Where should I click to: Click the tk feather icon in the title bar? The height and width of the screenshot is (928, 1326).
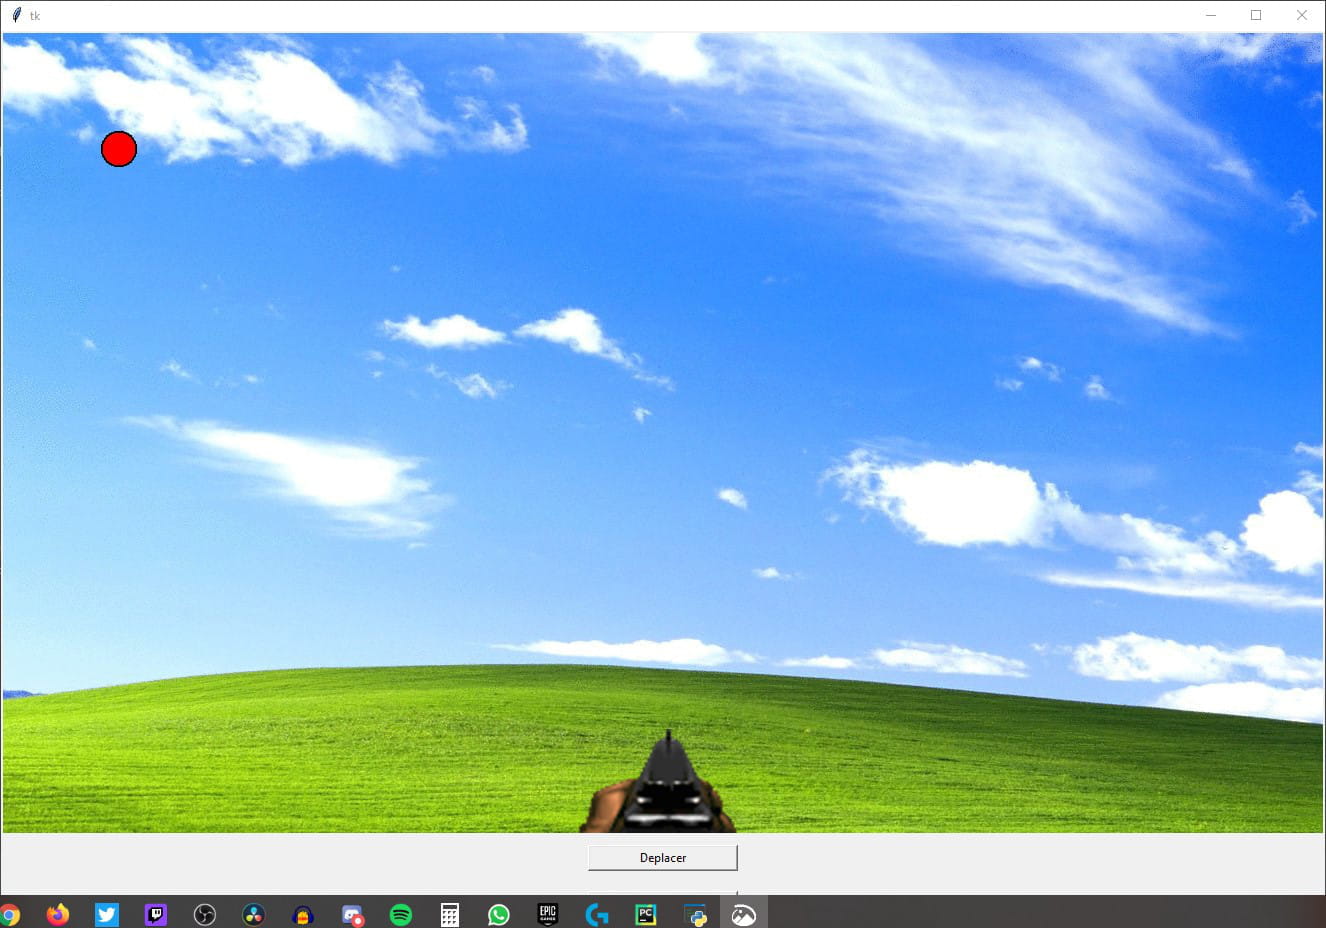point(16,15)
